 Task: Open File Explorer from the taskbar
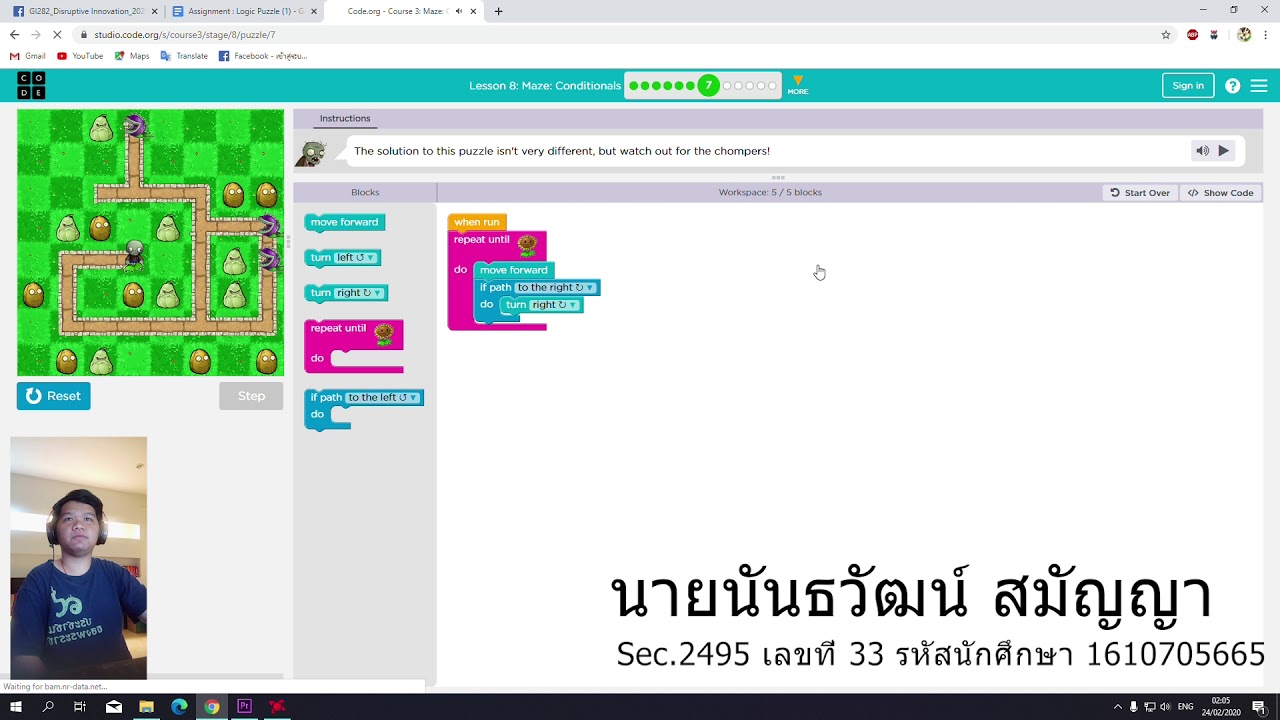point(146,707)
